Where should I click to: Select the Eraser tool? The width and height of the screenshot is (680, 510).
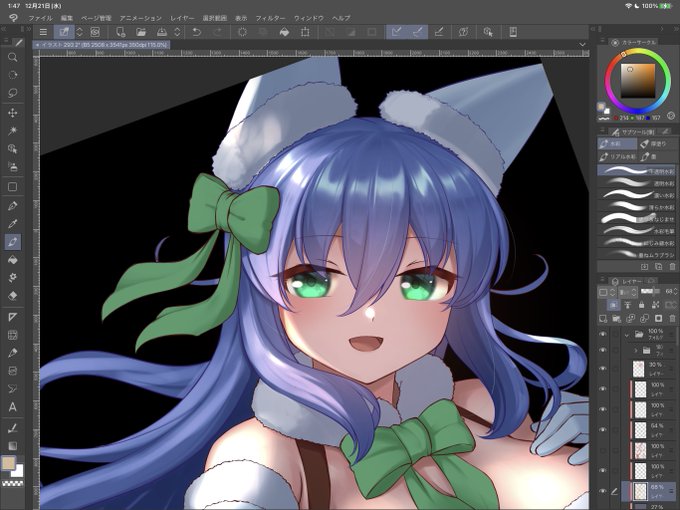coord(13,296)
